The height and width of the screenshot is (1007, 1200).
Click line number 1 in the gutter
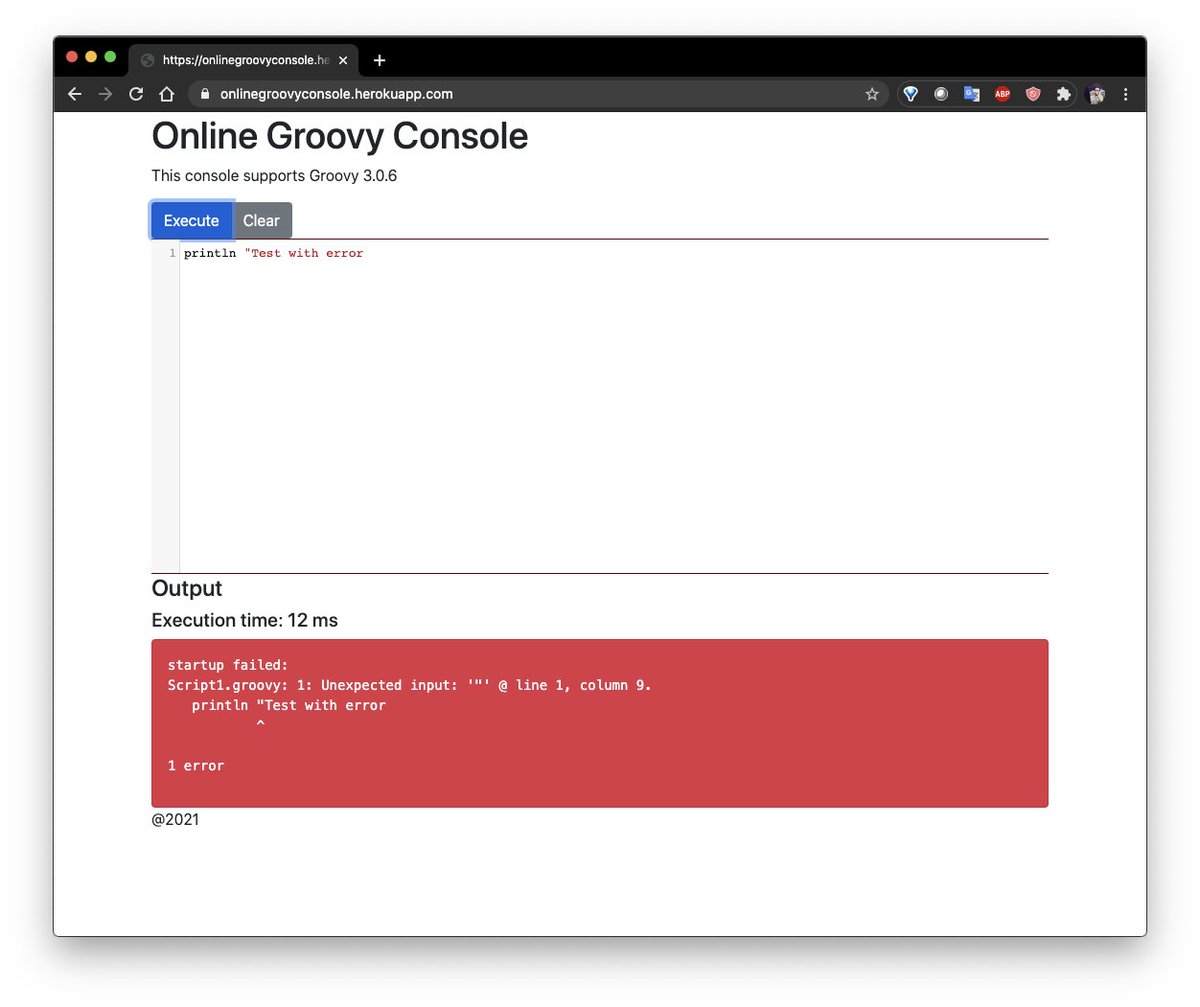(172, 254)
